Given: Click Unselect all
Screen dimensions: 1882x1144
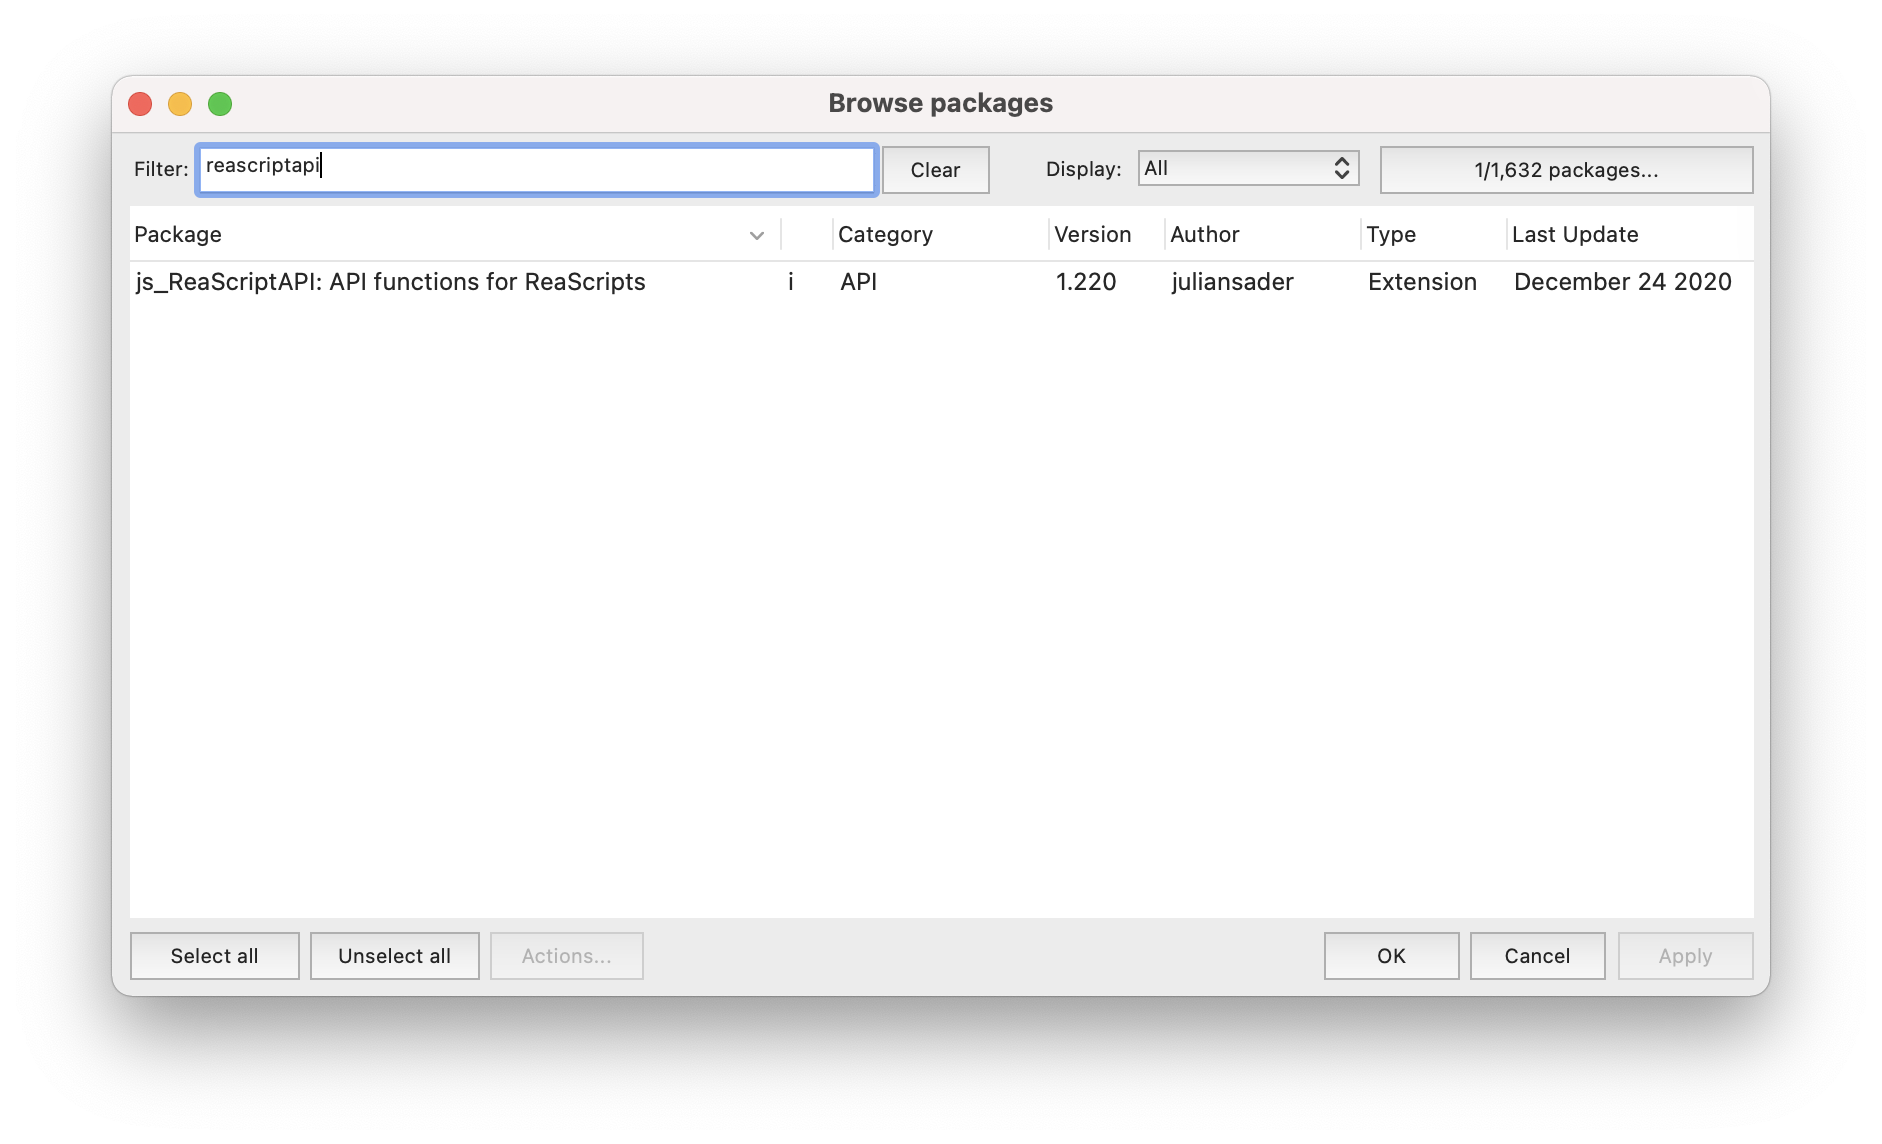Looking at the screenshot, I should tap(394, 955).
